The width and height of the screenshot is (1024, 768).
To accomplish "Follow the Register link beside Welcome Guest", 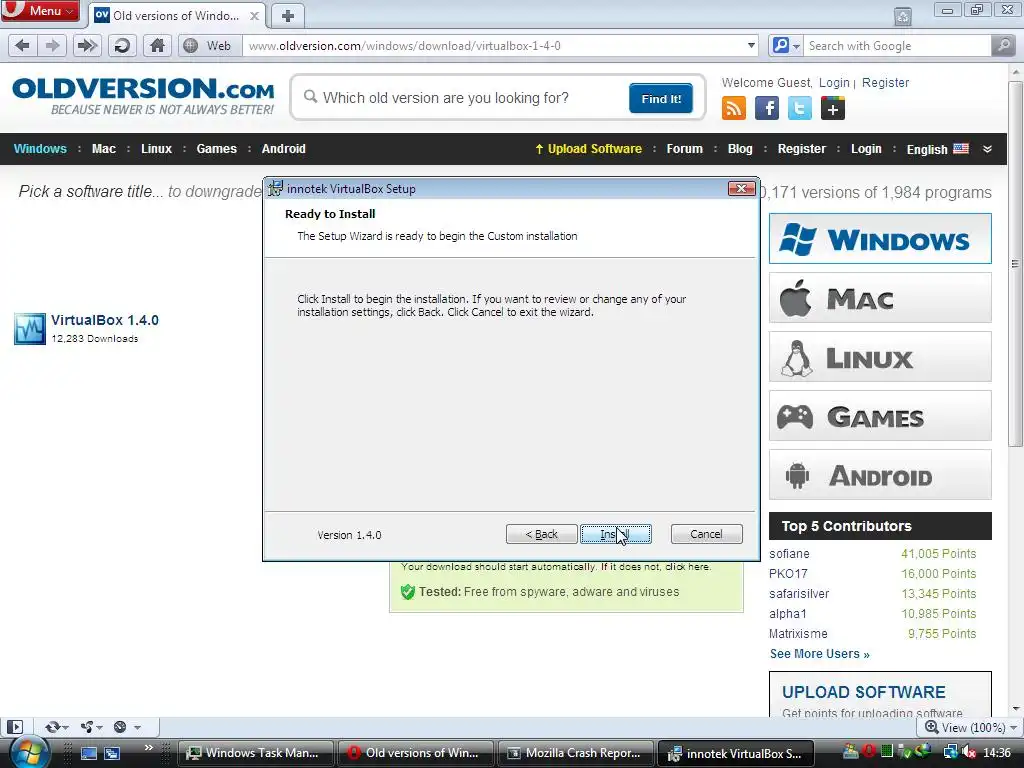I will click(x=885, y=83).
